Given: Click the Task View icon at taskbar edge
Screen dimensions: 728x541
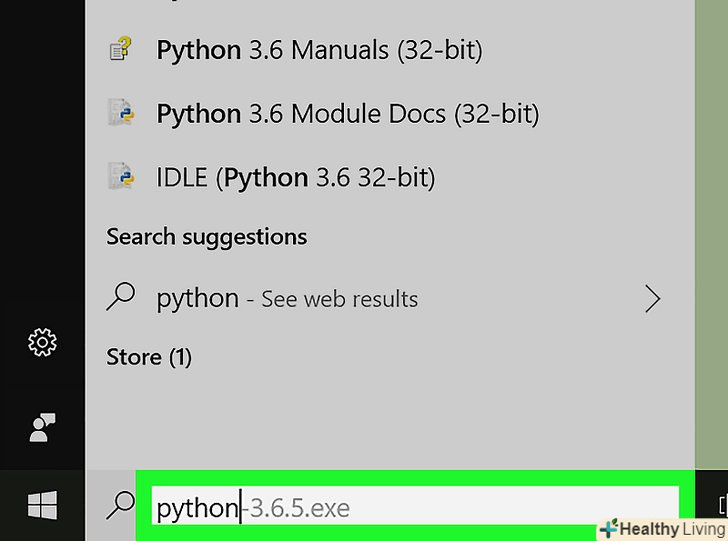Looking at the screenshot, I should pos(721,505).
